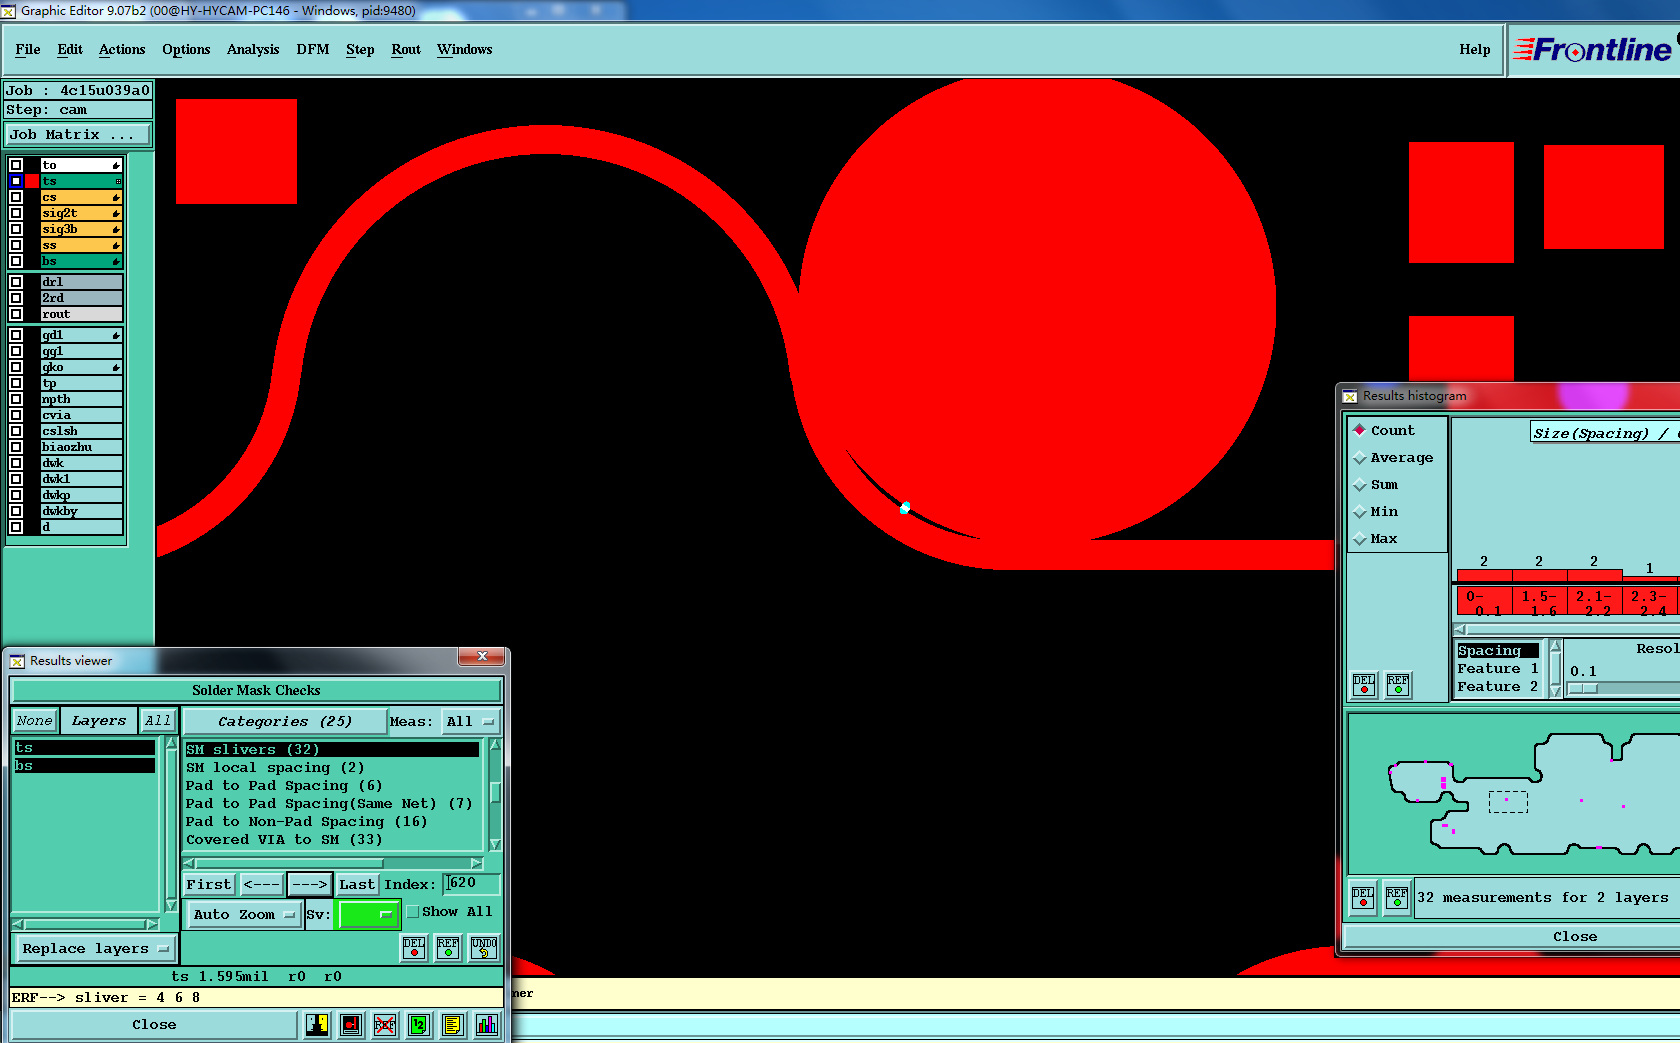Click DEL icon under the Max option
This screenshot has height=1043, width=1680.
click(x=1364, y=684)
